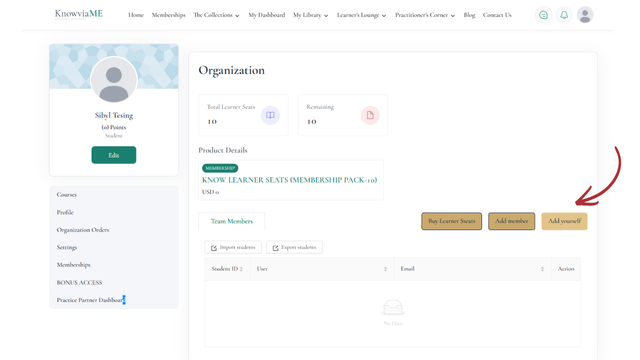Open the notifications bell
This screenshot has width=640, height=360.
tap(564, 15)
